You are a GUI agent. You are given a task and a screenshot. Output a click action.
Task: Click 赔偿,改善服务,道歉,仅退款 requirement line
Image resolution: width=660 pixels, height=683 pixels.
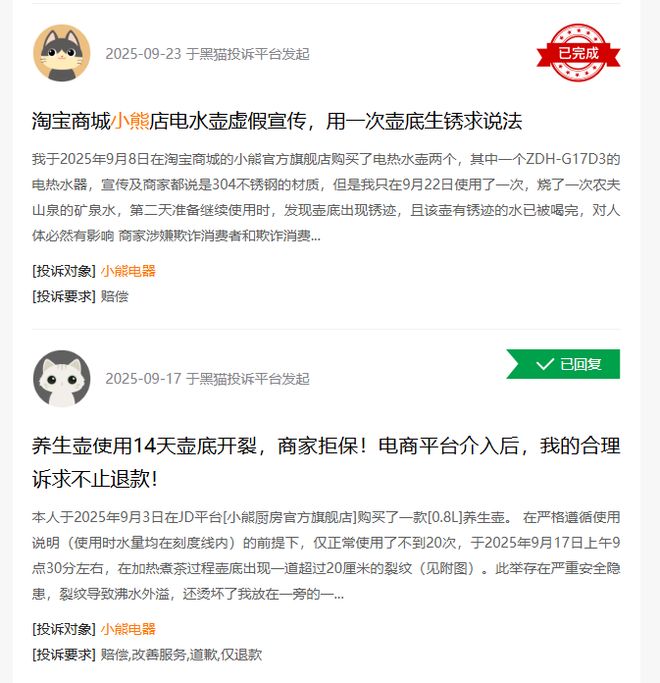click(181, 655)
